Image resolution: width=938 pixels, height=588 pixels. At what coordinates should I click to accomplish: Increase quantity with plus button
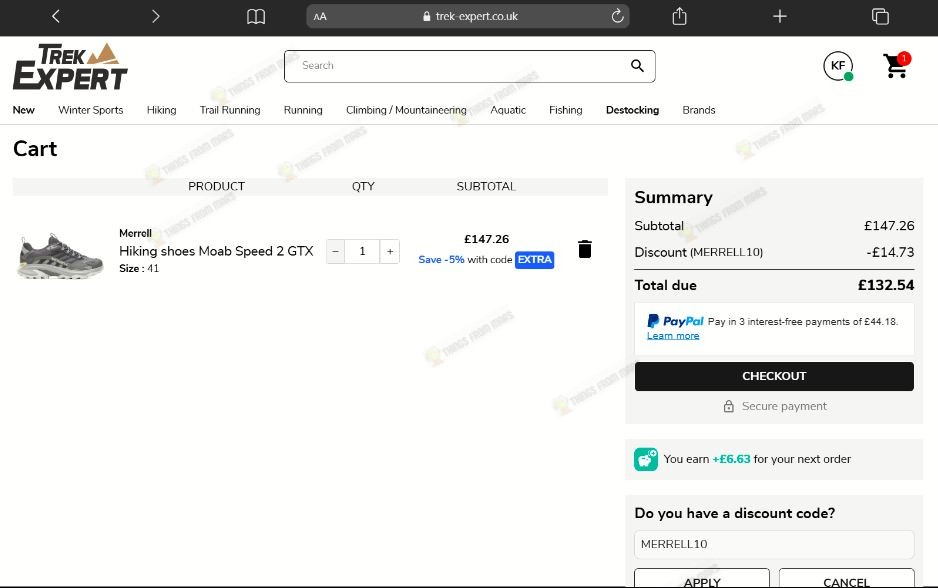(x=390, y=251)
